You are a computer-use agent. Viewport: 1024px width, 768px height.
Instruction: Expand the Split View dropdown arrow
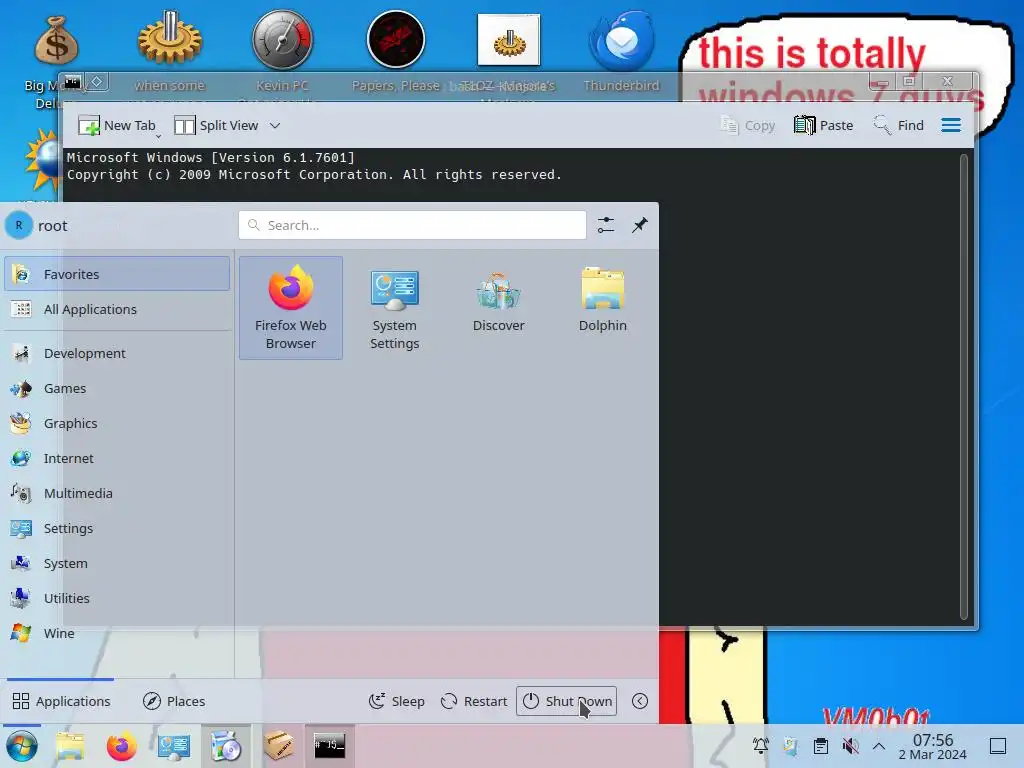[x=275, y=125]
